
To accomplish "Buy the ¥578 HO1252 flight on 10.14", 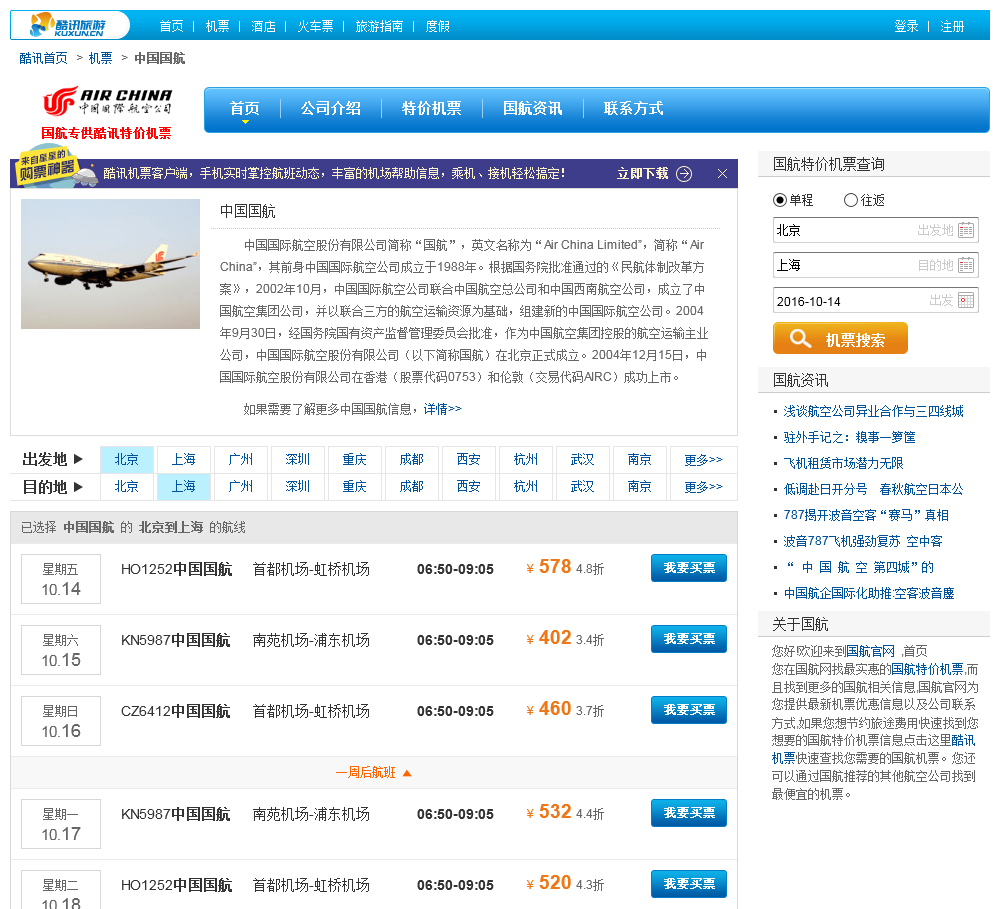I will pyautogui.click(x=689, y=568).
